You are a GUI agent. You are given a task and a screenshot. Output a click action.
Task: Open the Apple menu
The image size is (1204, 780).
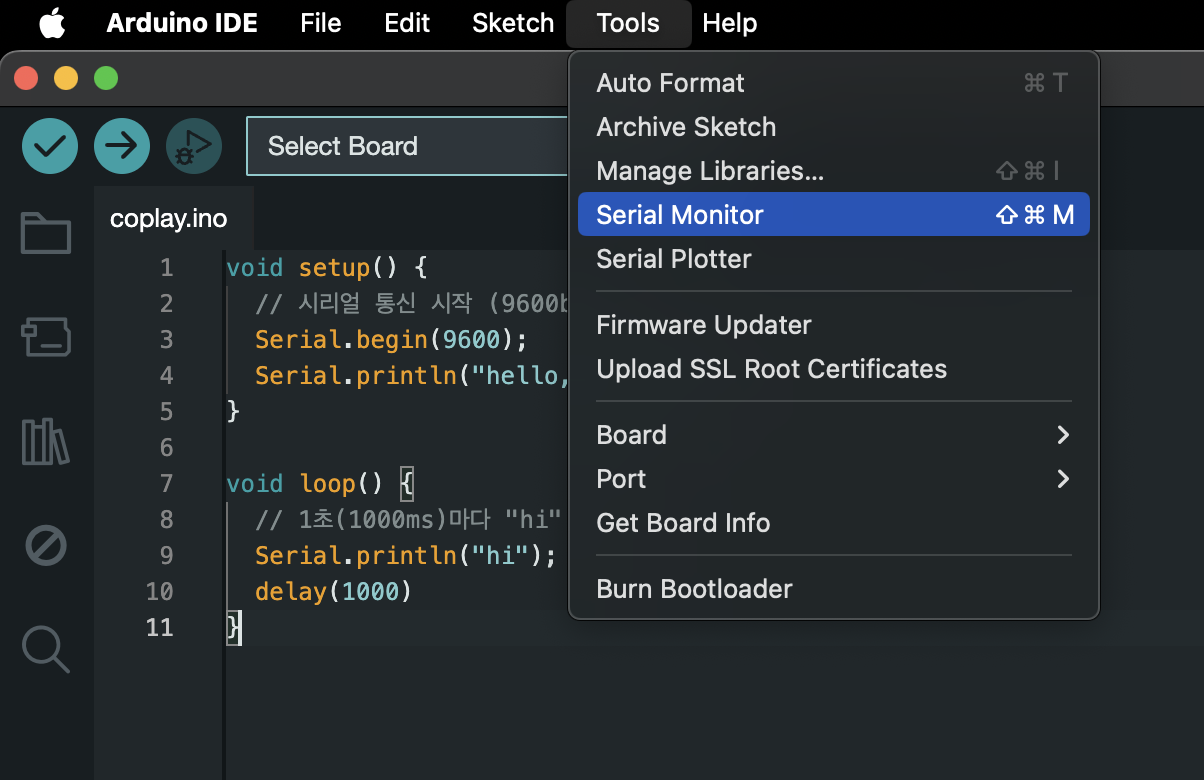click(52, 22)
